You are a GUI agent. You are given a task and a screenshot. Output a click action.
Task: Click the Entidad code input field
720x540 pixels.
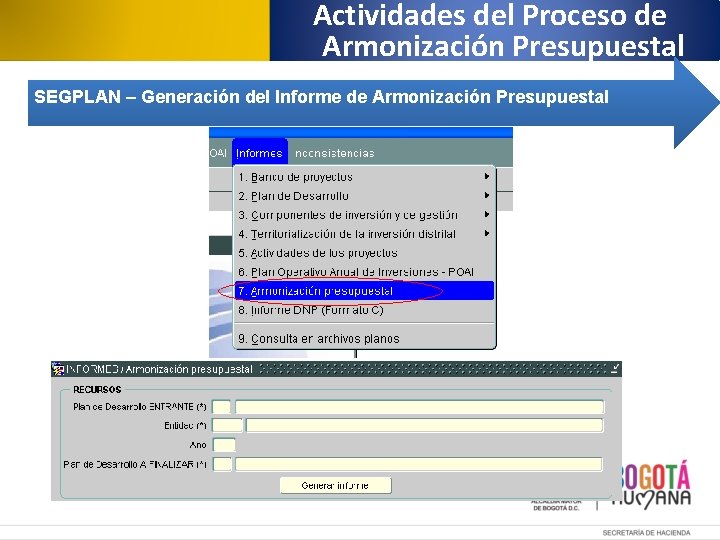pos(227,426)
